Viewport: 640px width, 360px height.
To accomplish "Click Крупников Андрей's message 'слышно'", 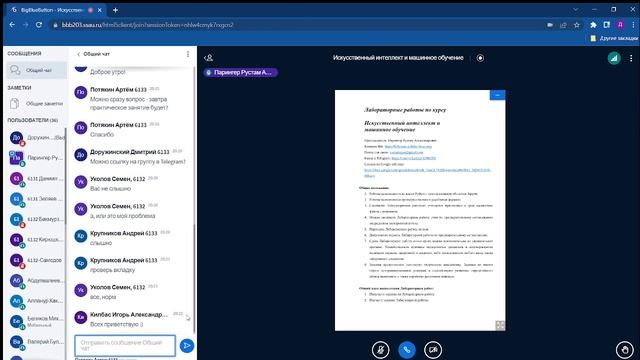I will point(101,243).
